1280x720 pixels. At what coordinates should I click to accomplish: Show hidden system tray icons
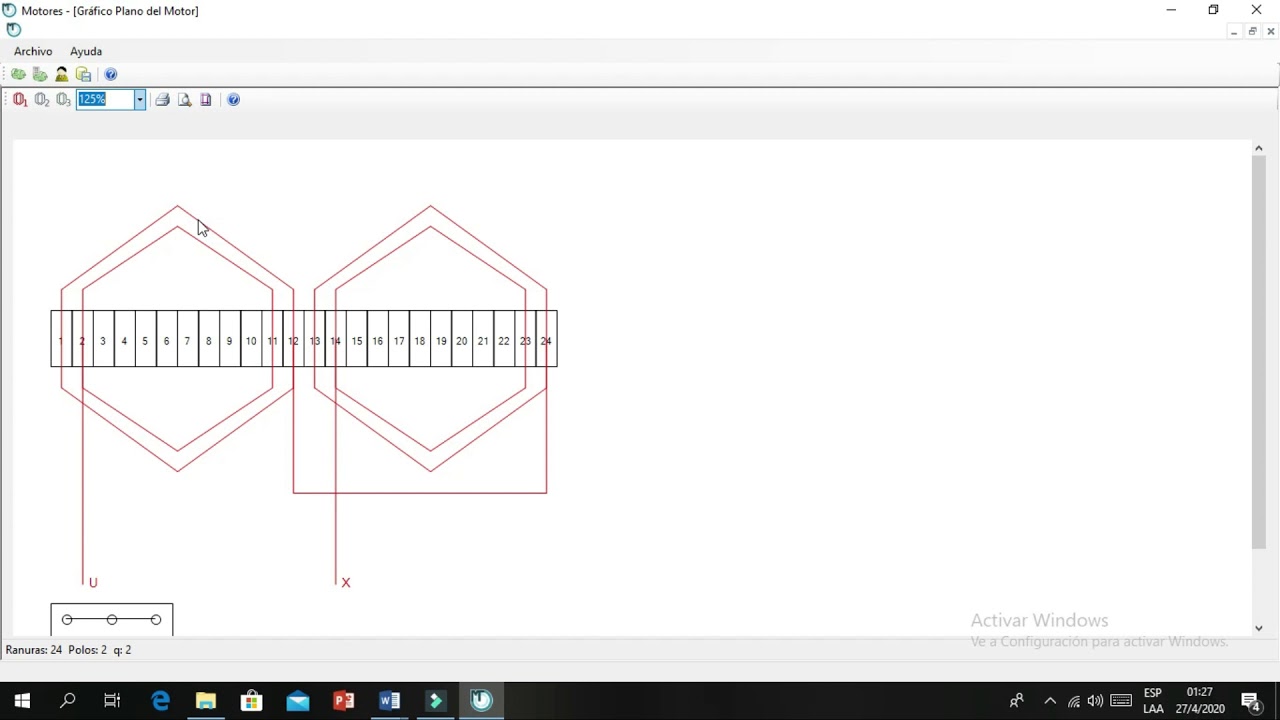pos(1050,701)
